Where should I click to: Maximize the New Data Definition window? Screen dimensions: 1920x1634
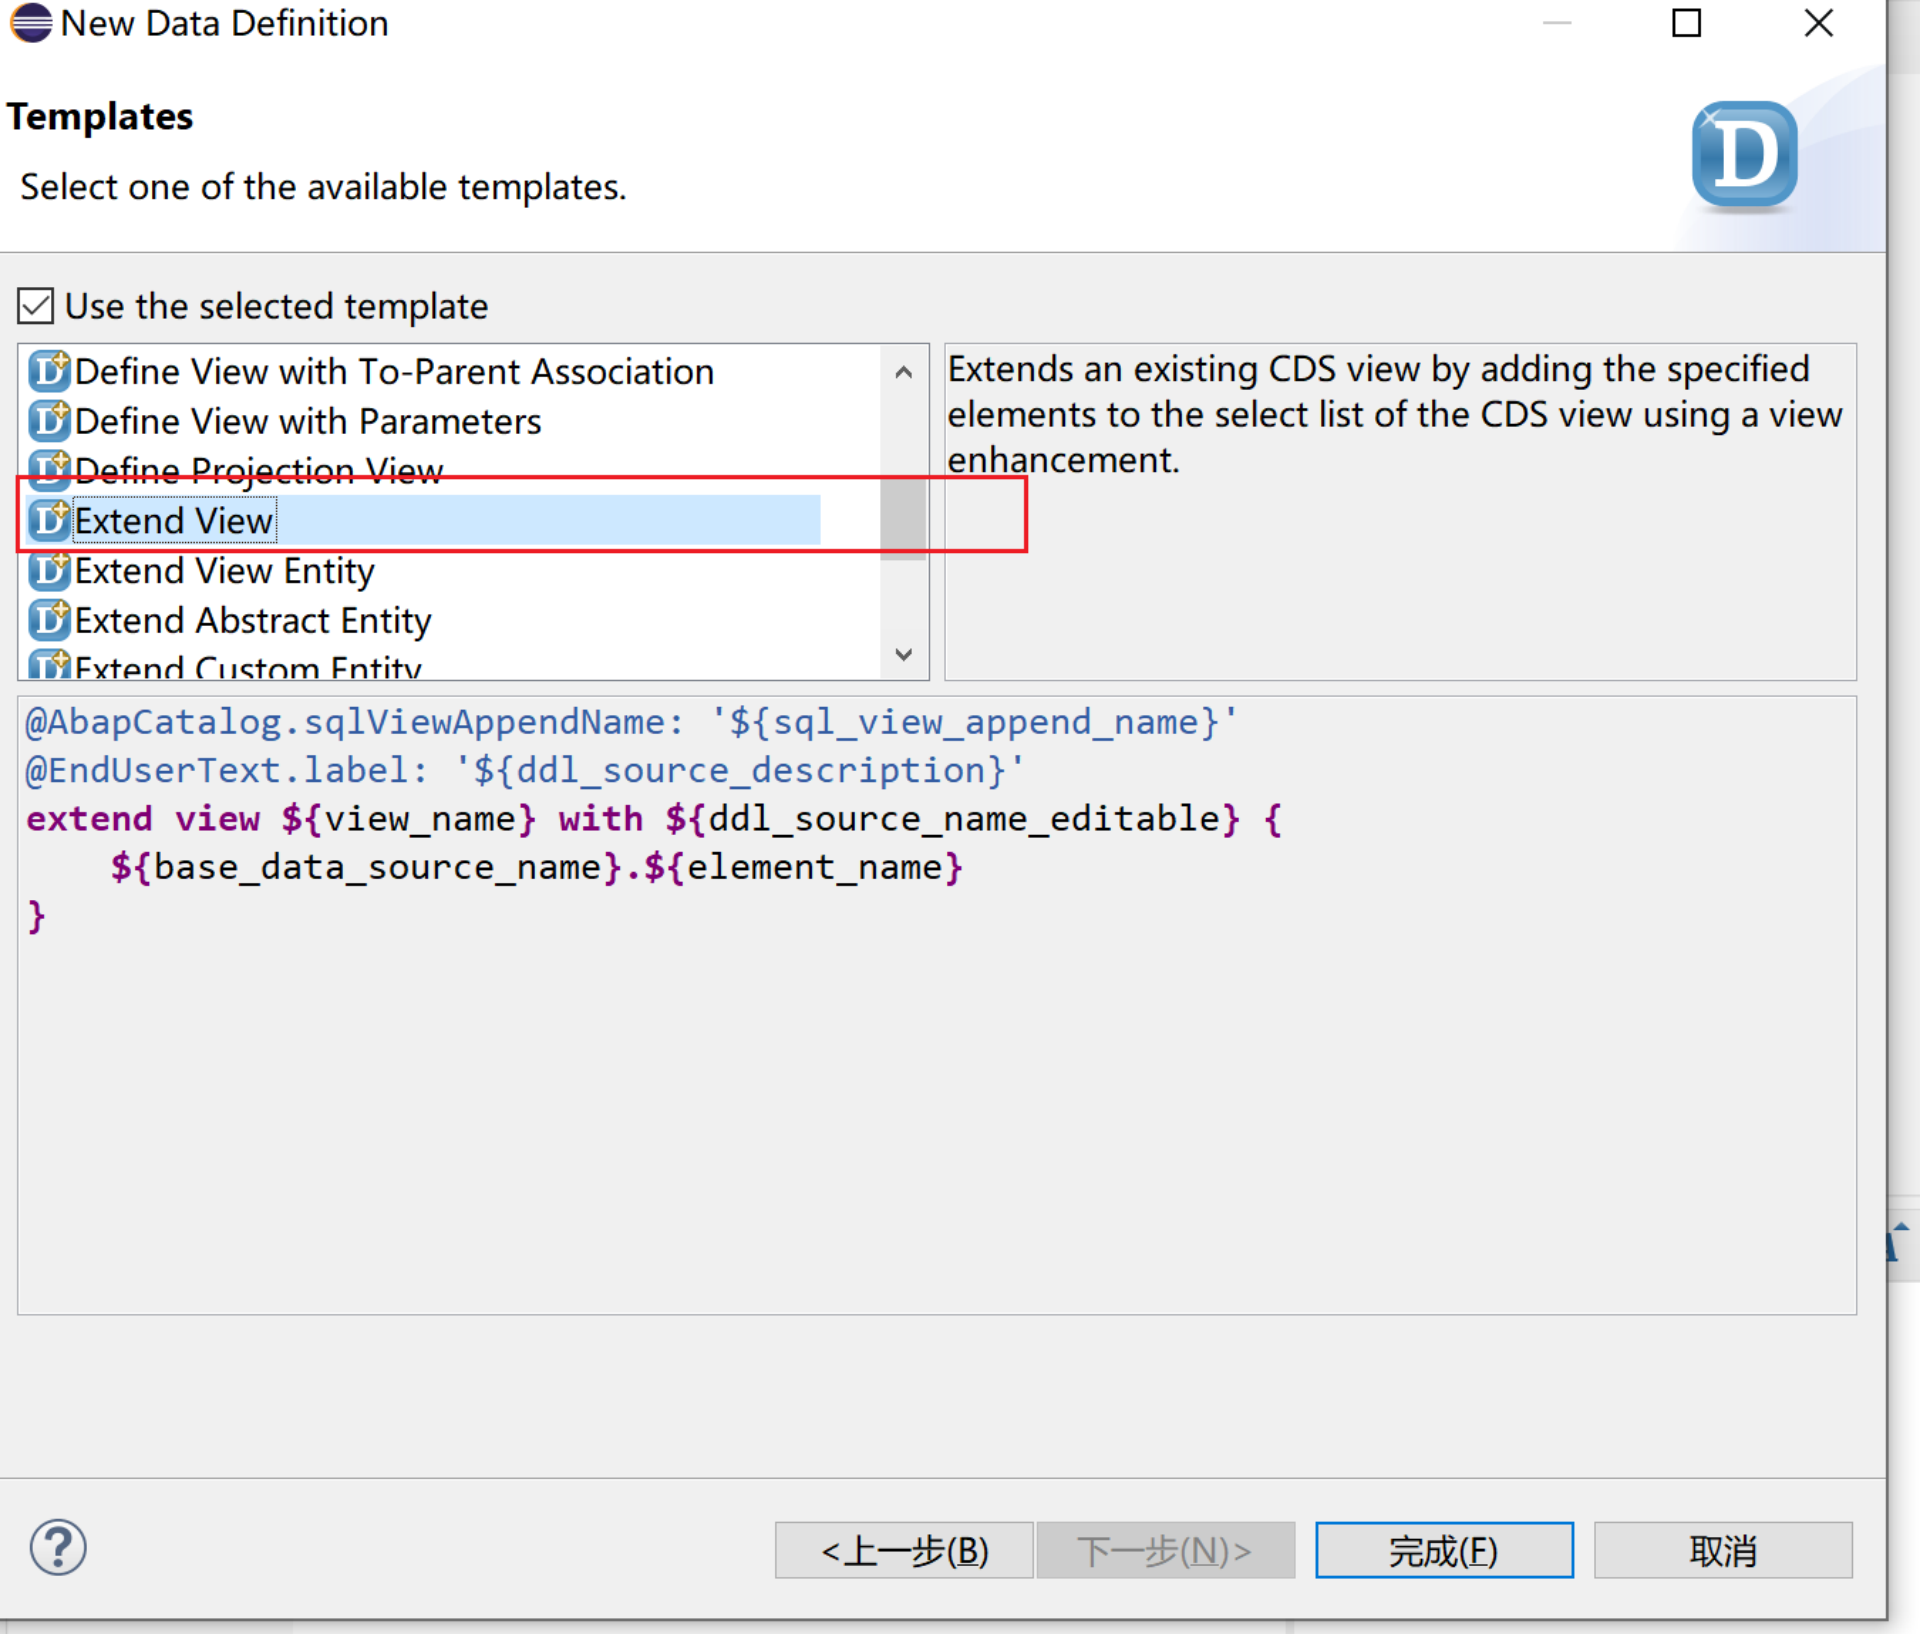(x=1686, y=23)
